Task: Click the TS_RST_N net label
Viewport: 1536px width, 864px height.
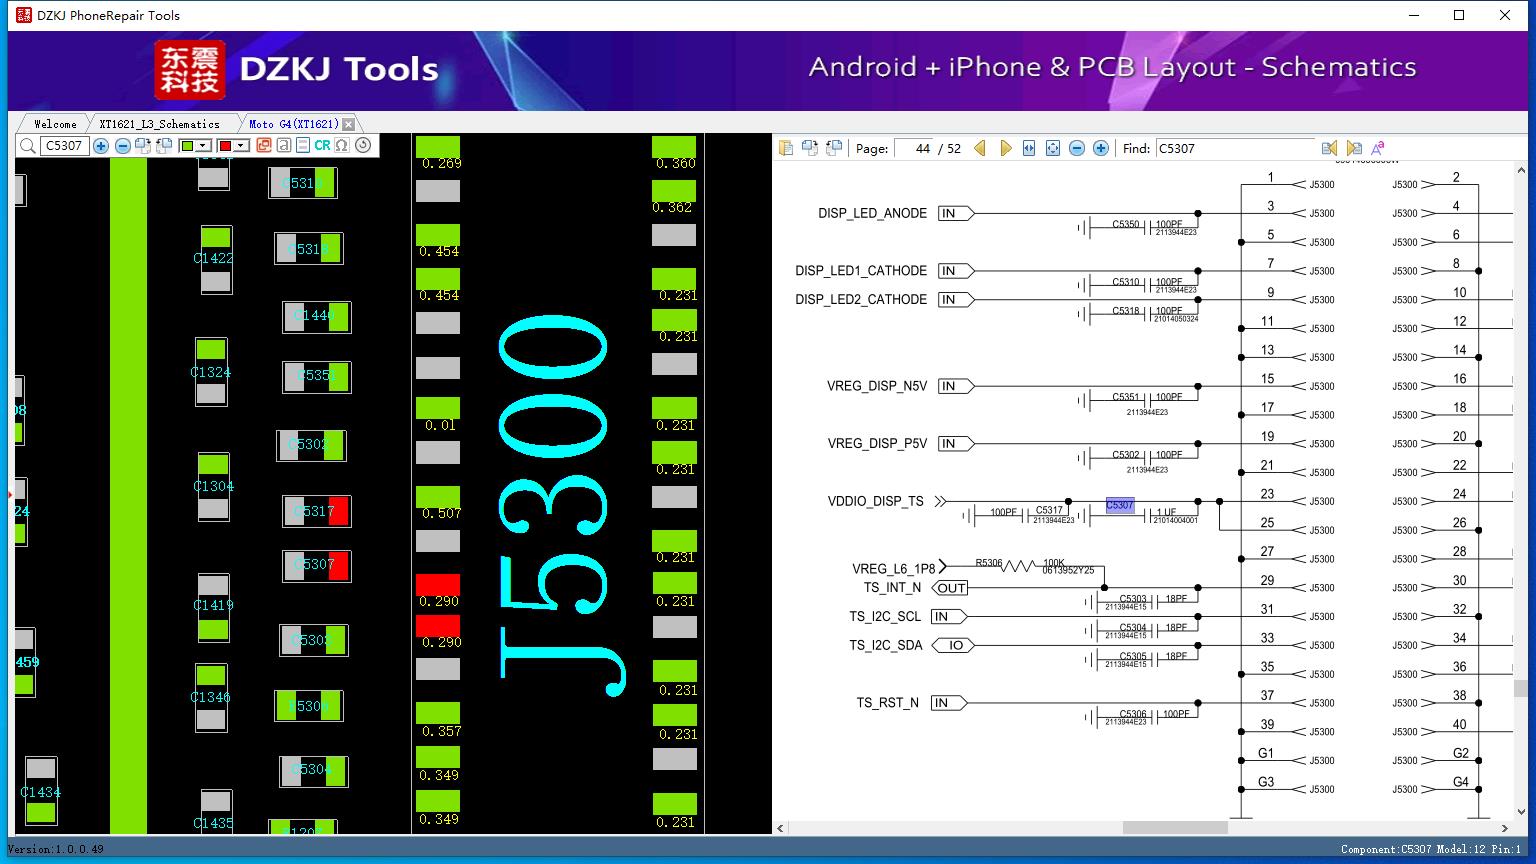Action: 887,703
